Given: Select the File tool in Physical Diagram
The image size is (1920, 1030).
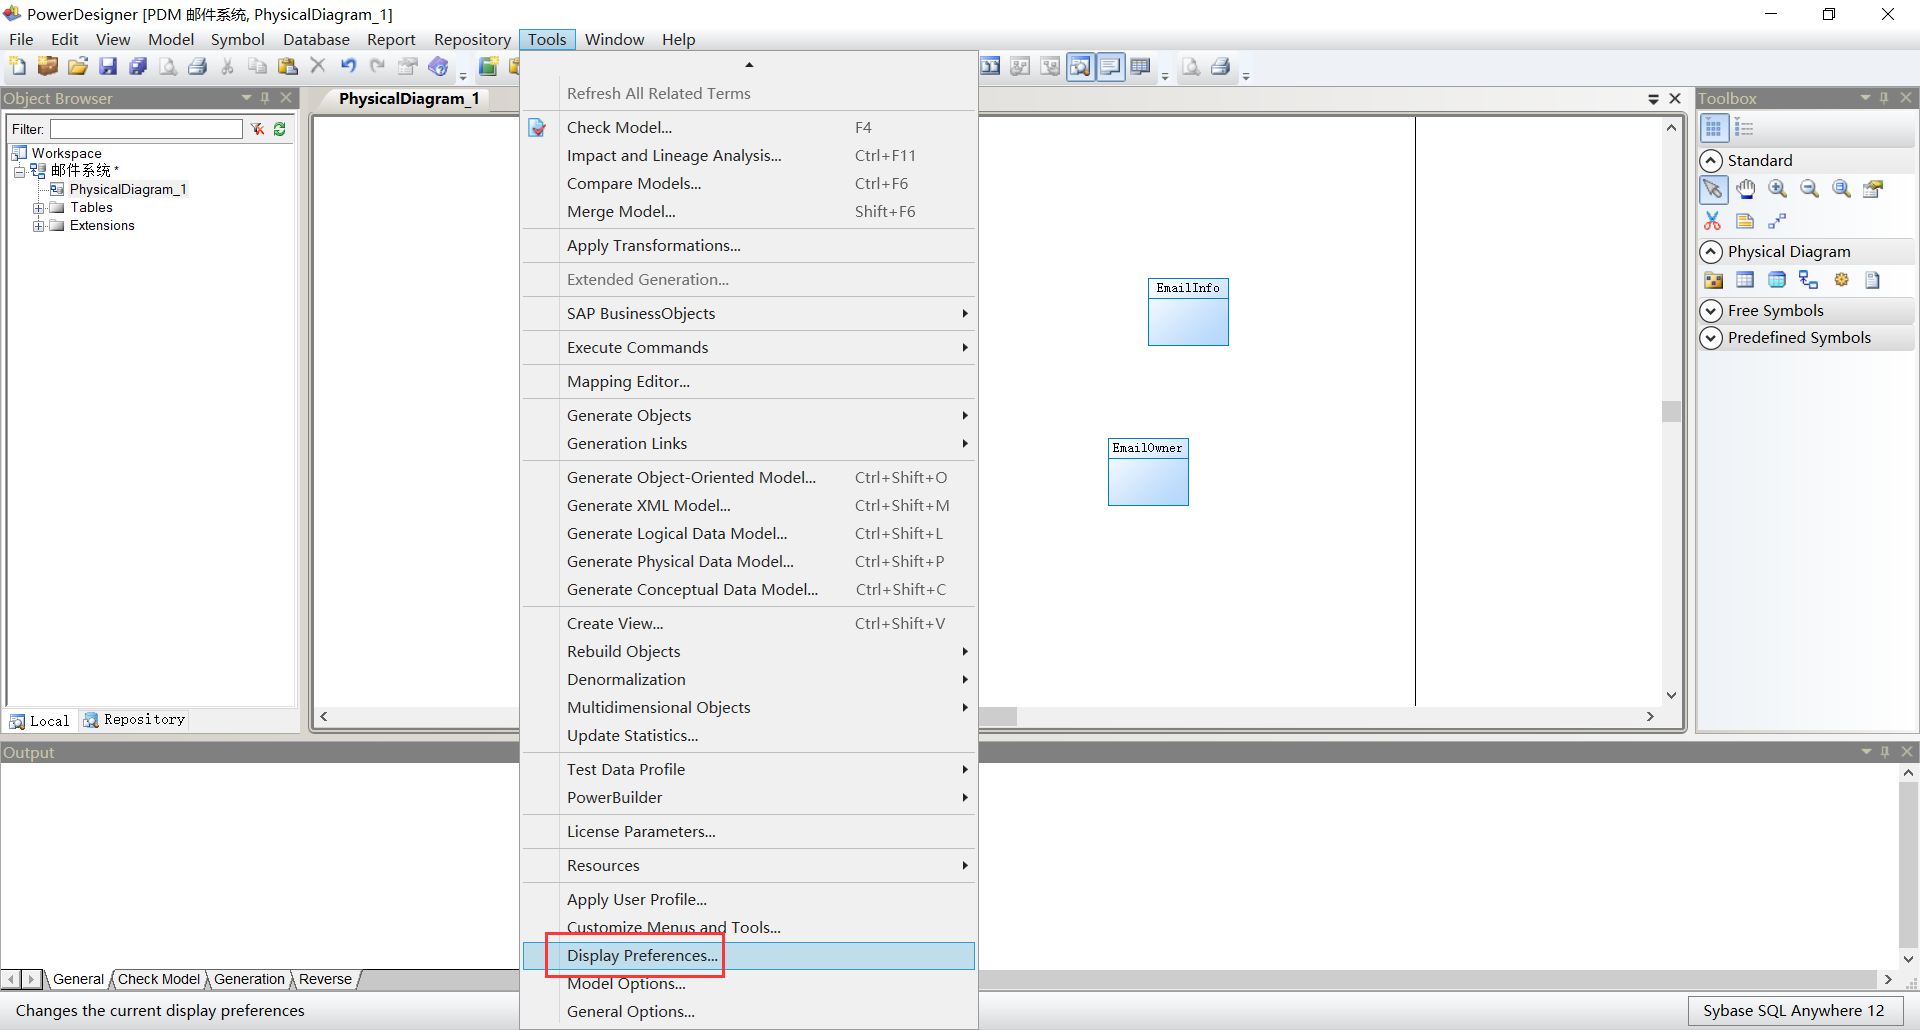Looking at the screenshot, I should (x=1873, y=280).
